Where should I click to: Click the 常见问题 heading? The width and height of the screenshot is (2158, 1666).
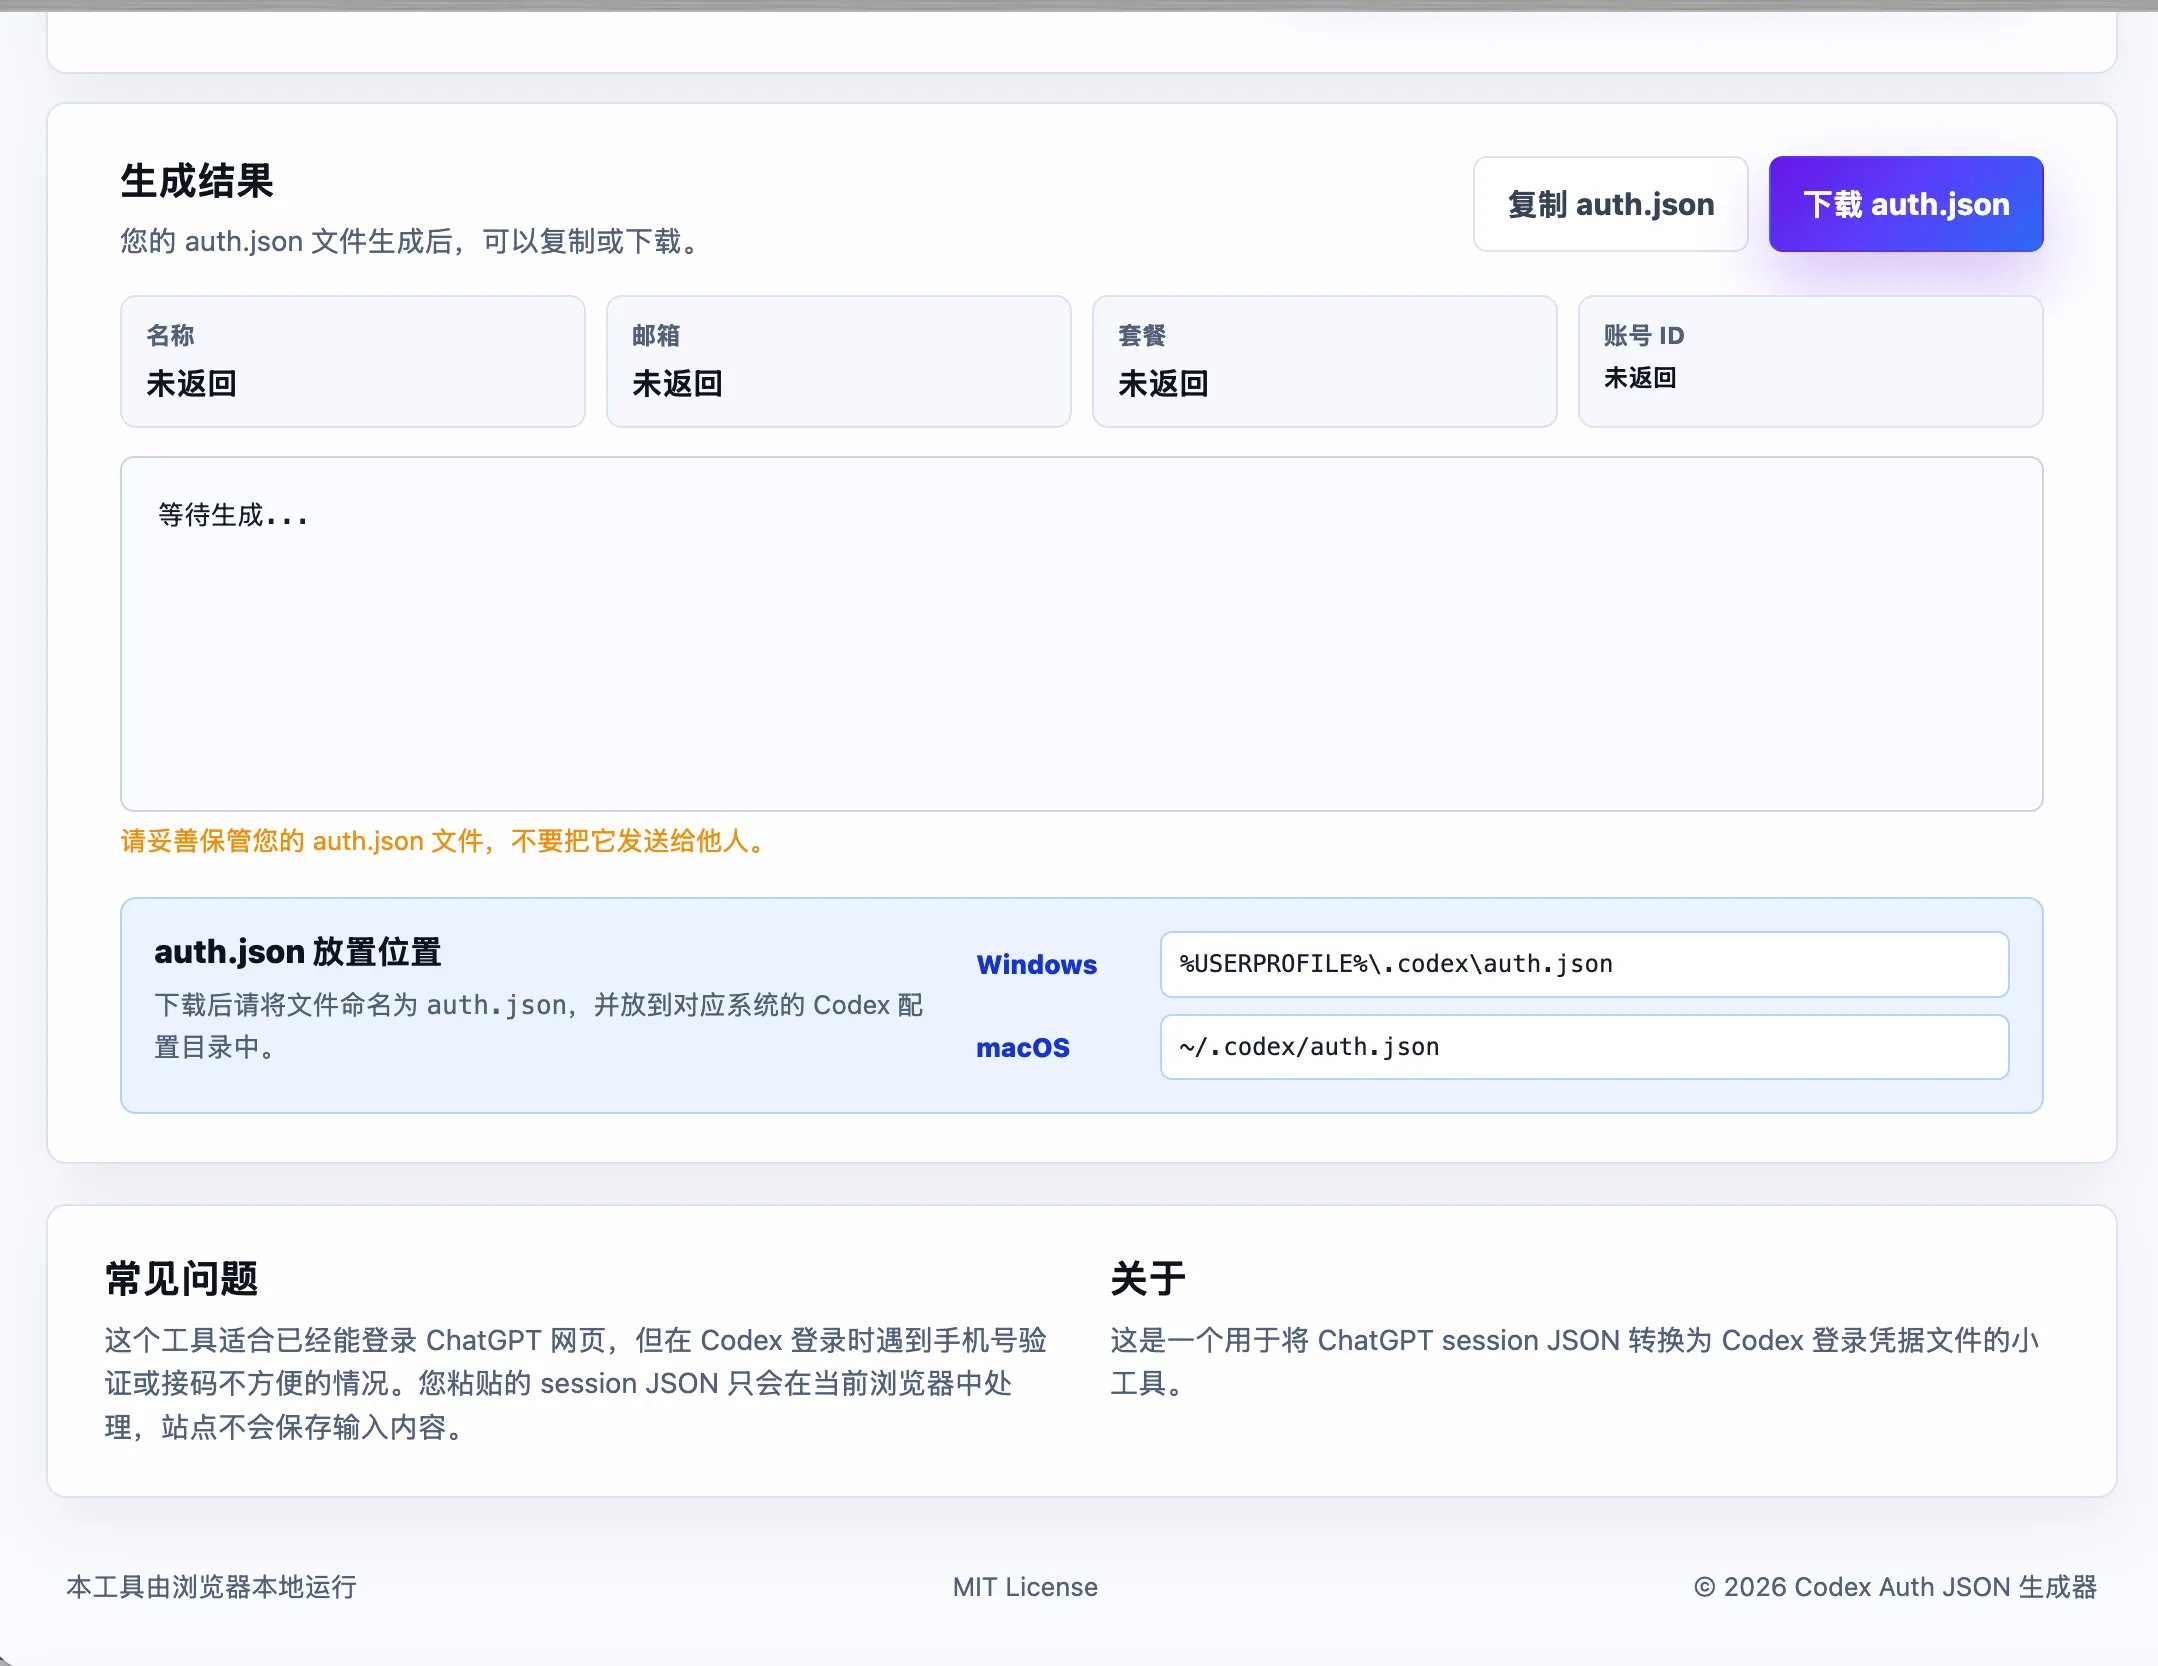point(182,1278)
